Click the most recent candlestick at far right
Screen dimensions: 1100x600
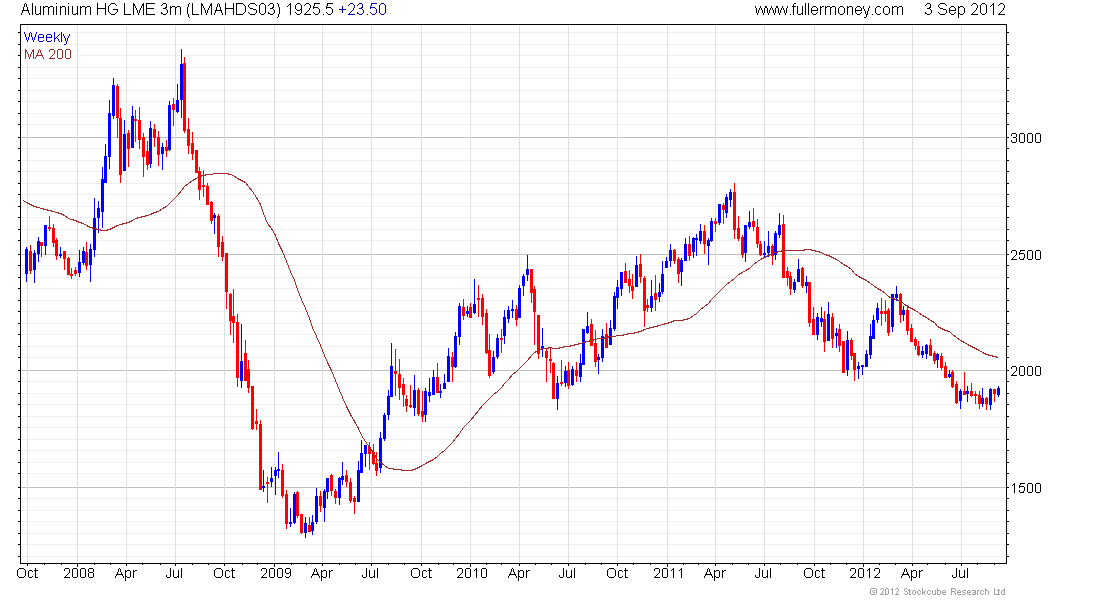coord(997,392)
